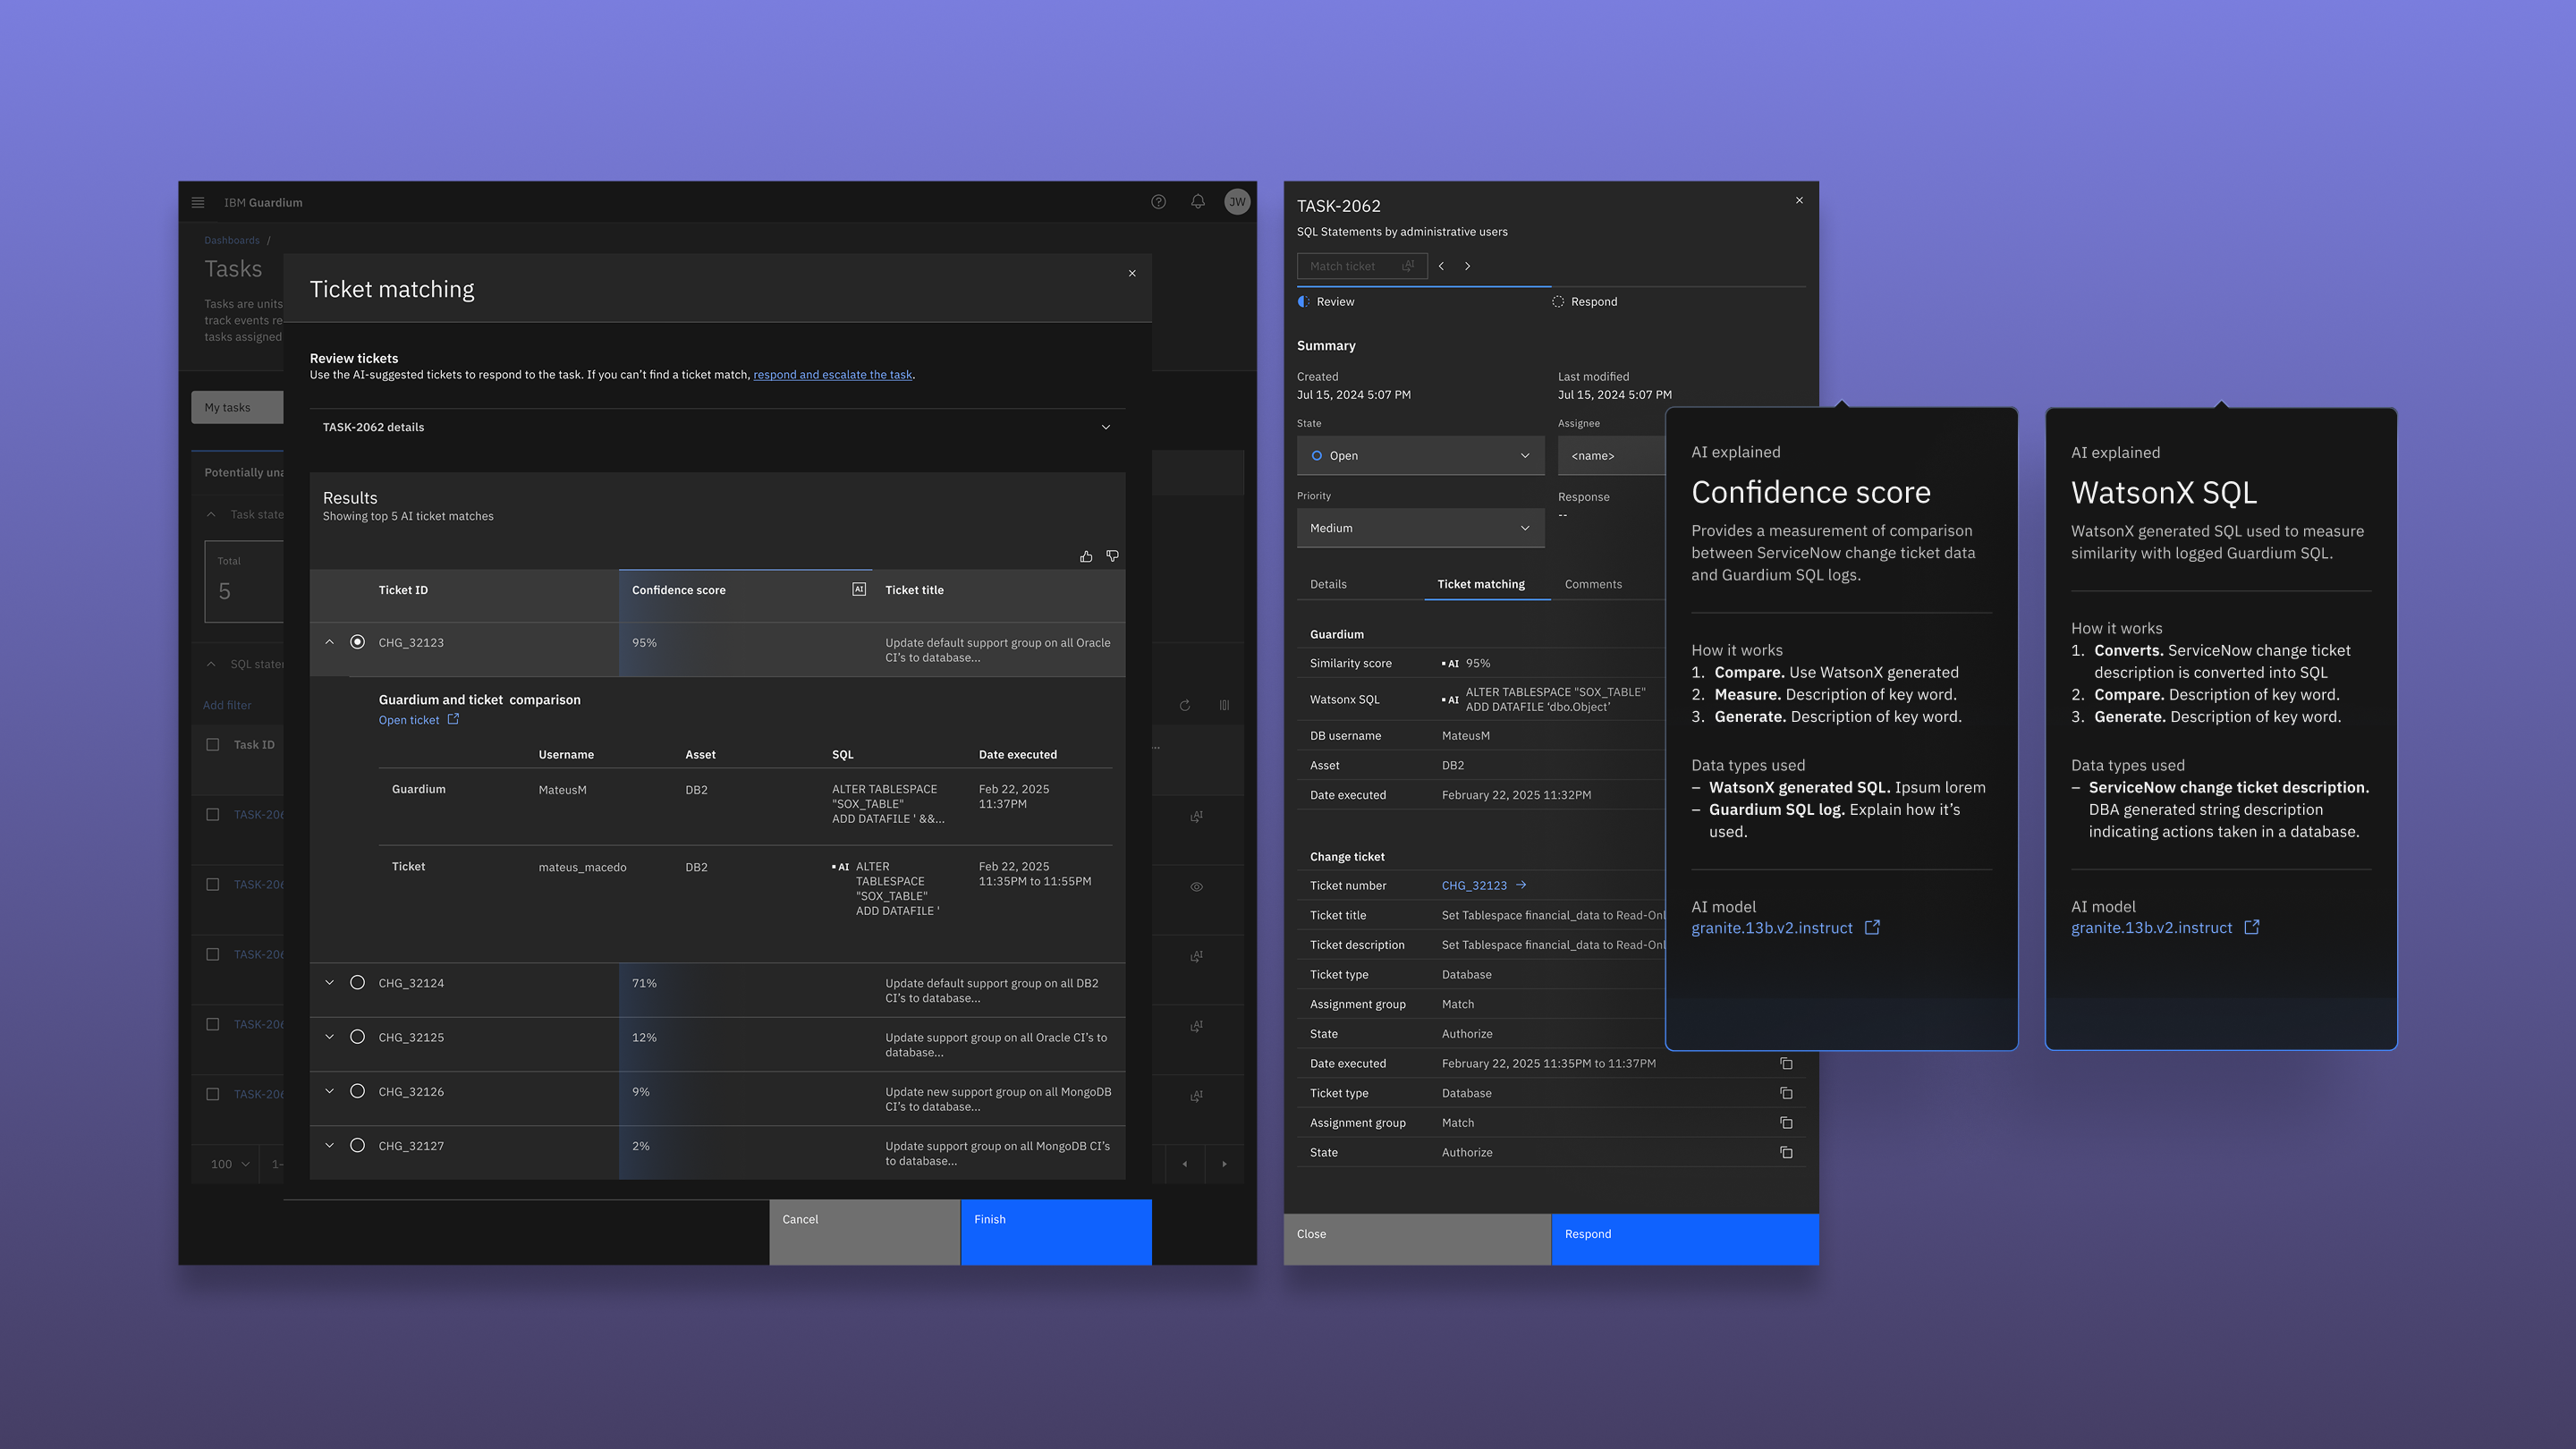2576x1449 pixels.
Task: Click Close button in TASK-2062 panel
Action: pyautogui.click(x=1417, y=1239)
